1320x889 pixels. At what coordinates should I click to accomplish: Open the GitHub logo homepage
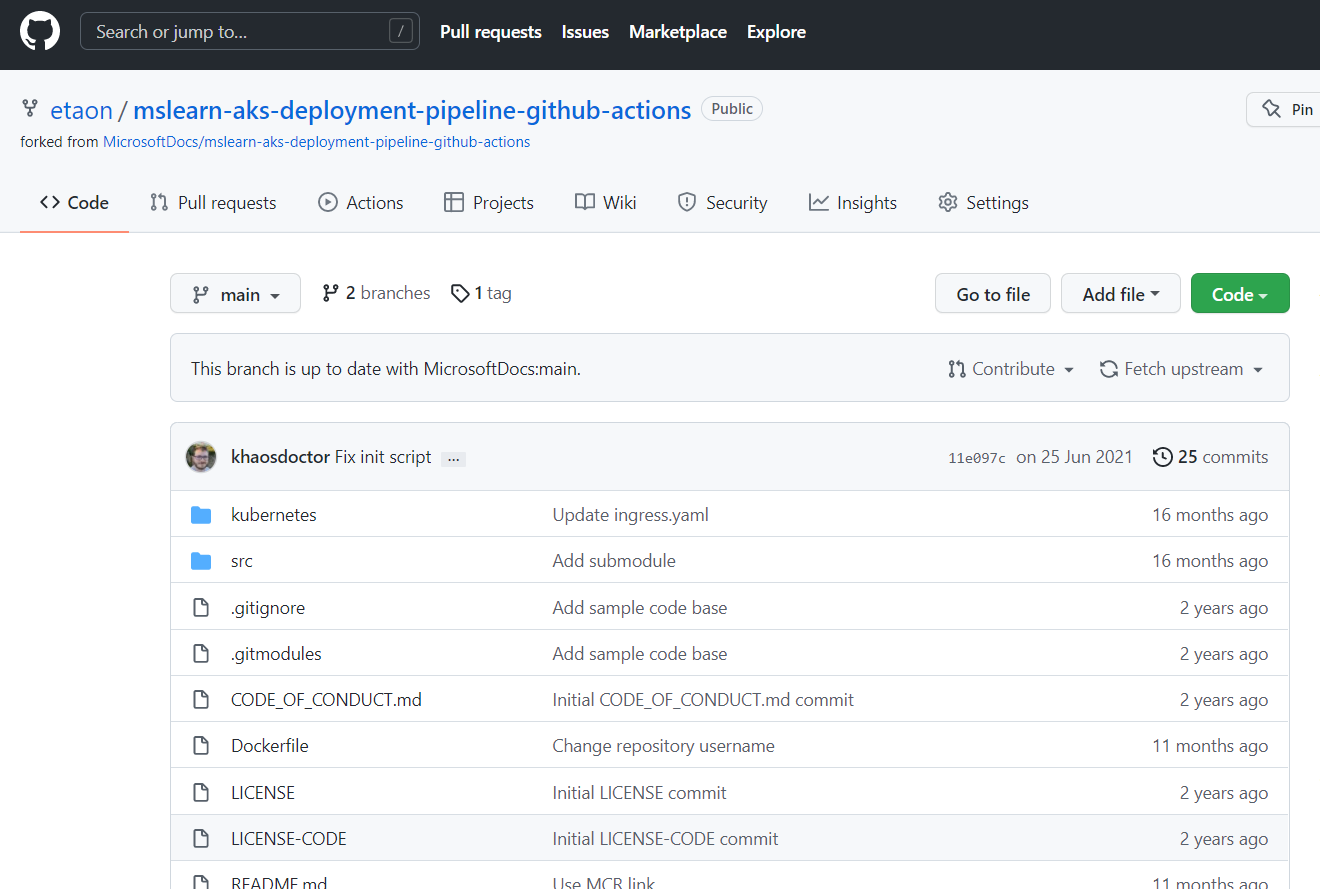pos(40,32)
